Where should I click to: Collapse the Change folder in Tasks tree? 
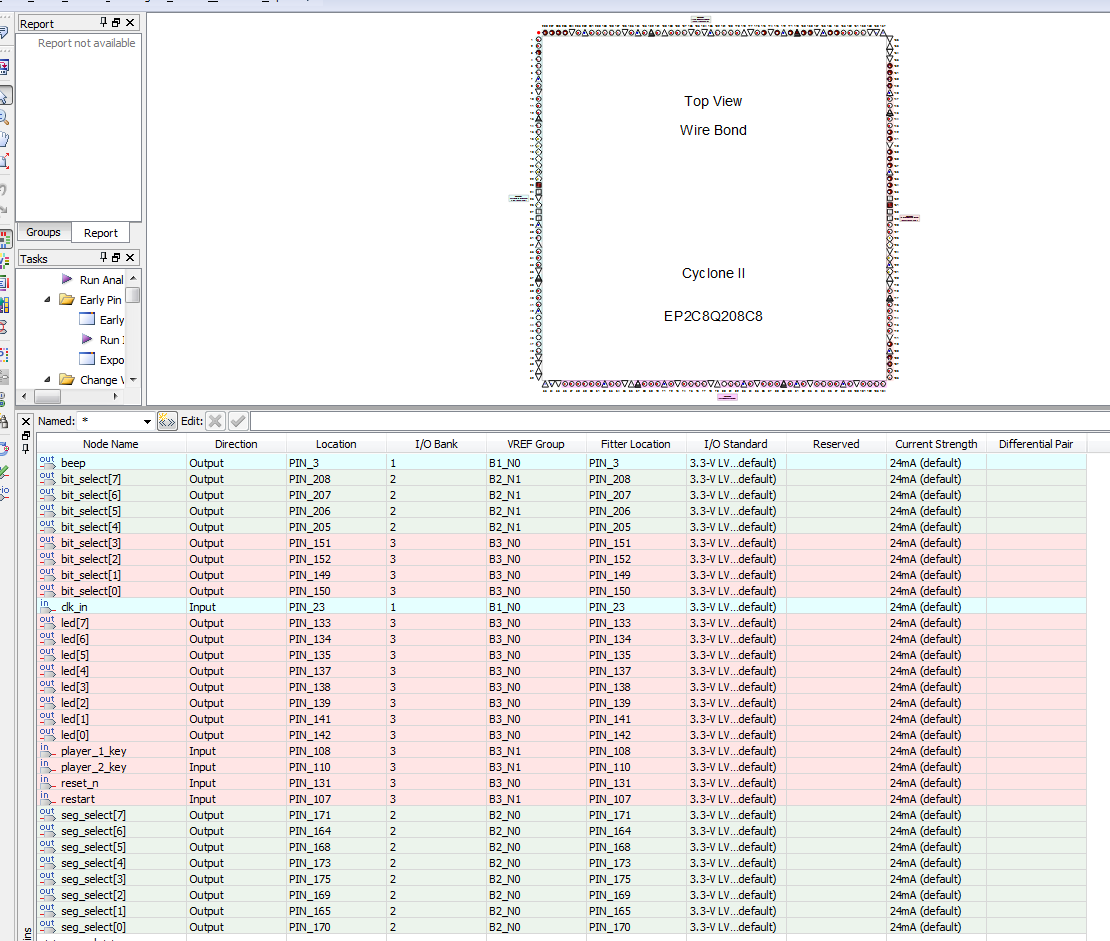point(47,380)
